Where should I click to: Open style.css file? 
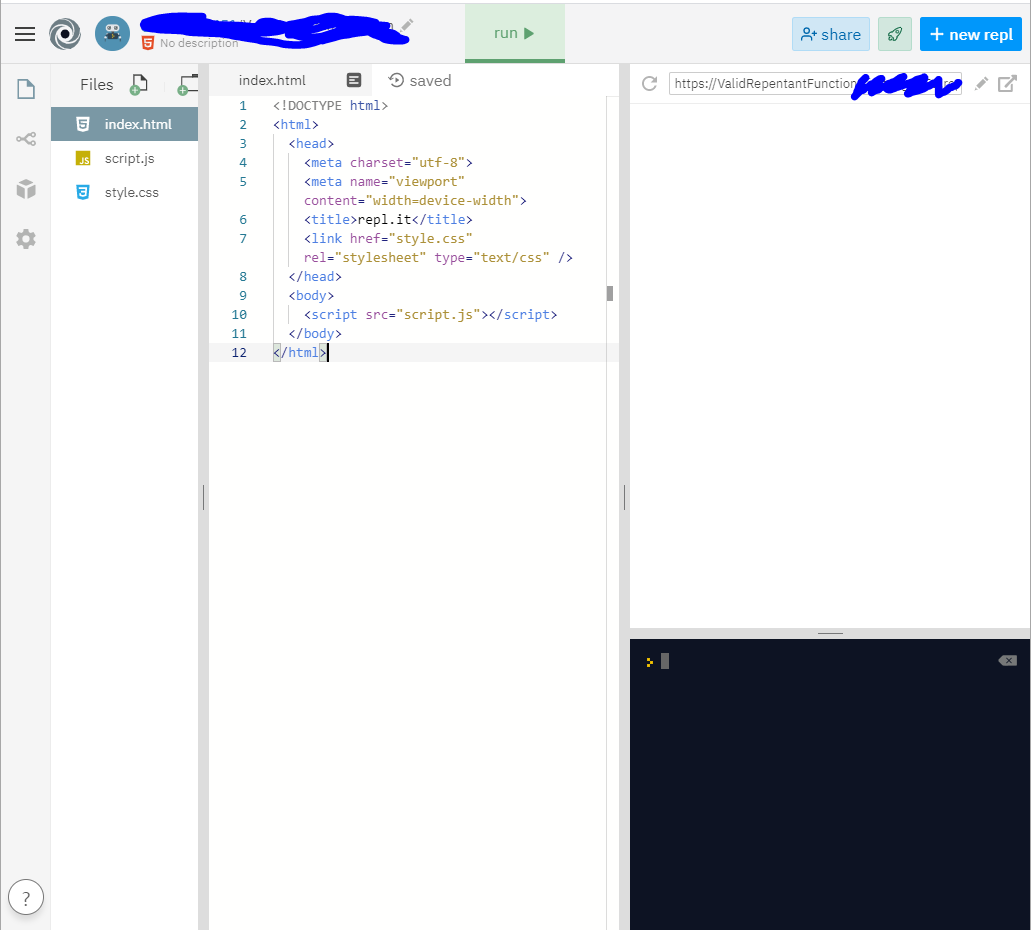click(124, 192)
